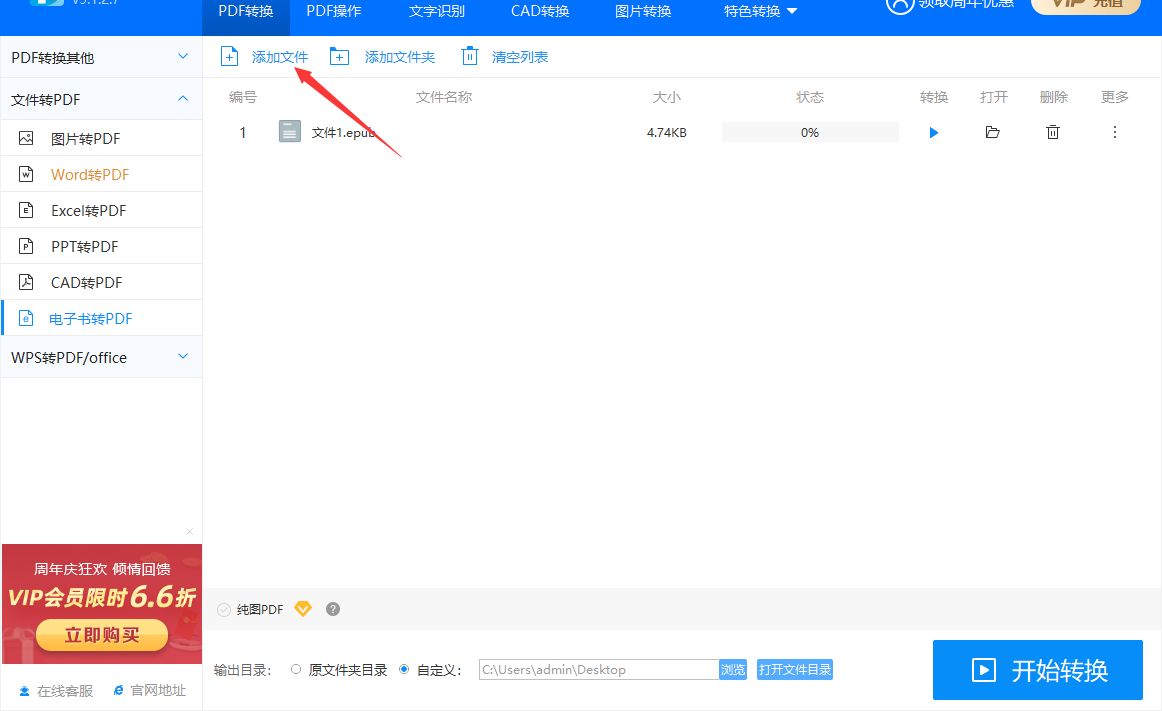This screenshot has height=711, width=1162.
Task: Click the 图片转PDF image icon
Action: pos(26,138)
